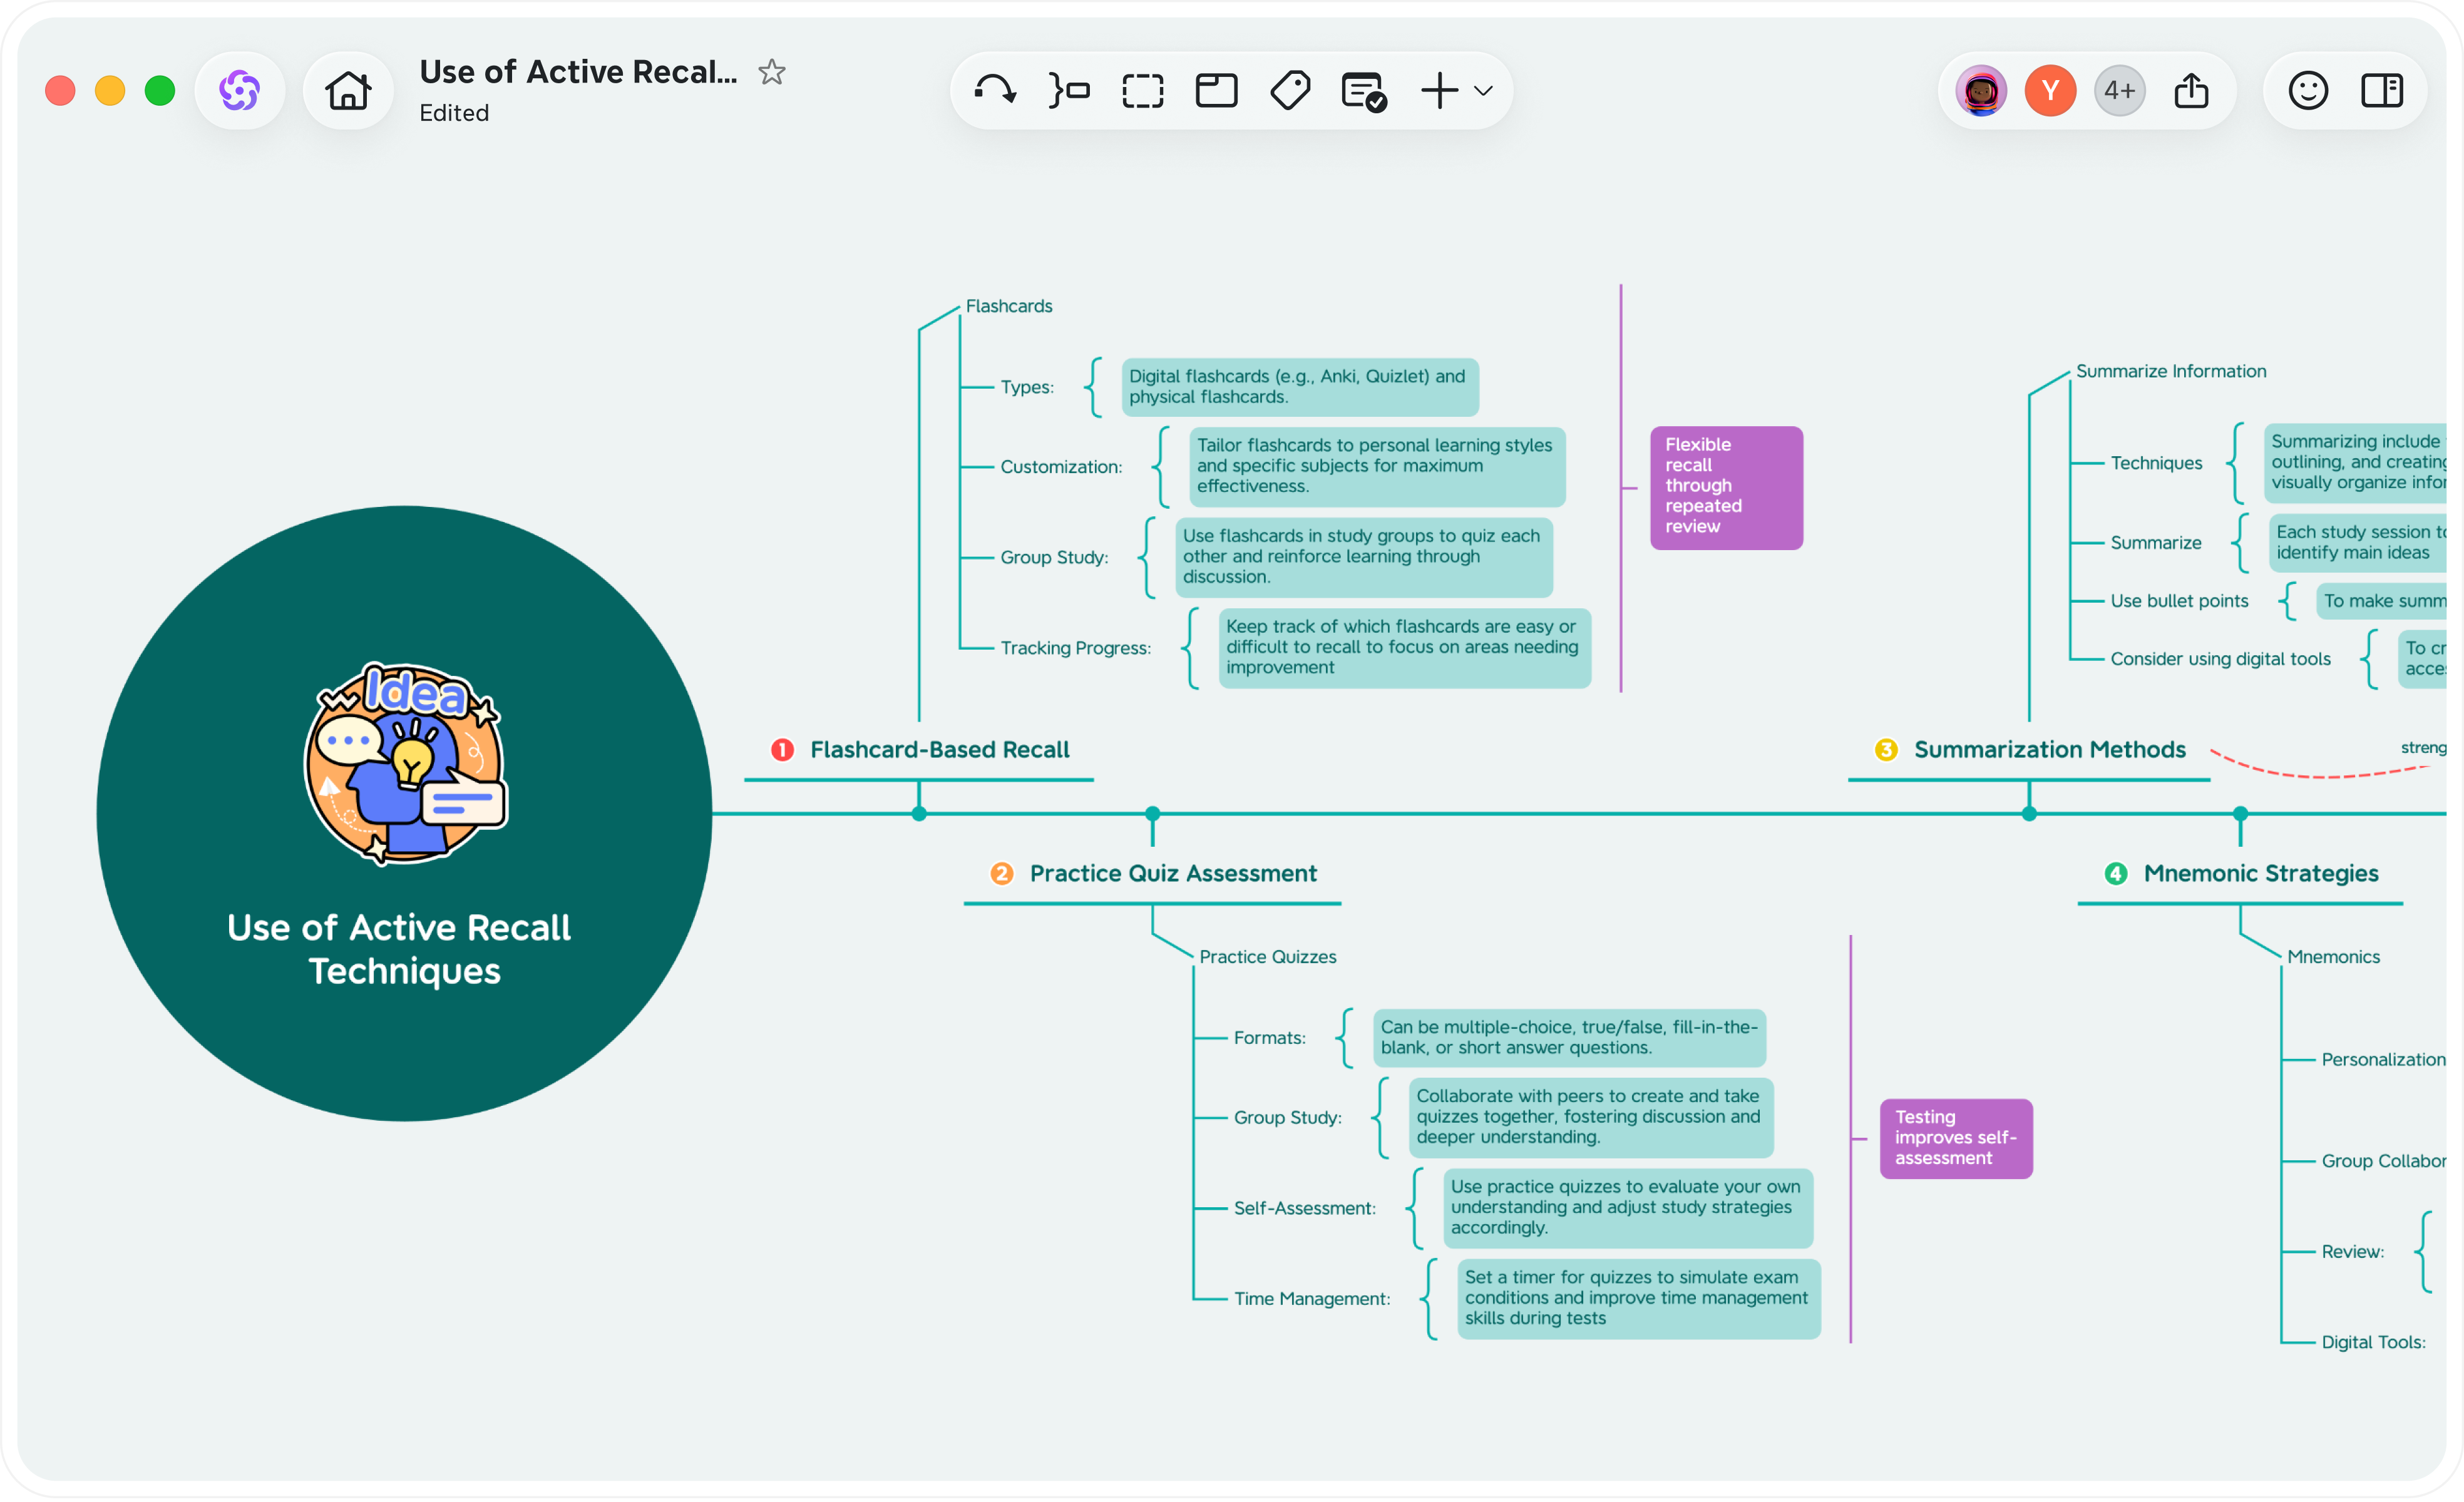Add a boundary around topics
This screenshot has width=2464, height=1502.
tap(1143, 91)
